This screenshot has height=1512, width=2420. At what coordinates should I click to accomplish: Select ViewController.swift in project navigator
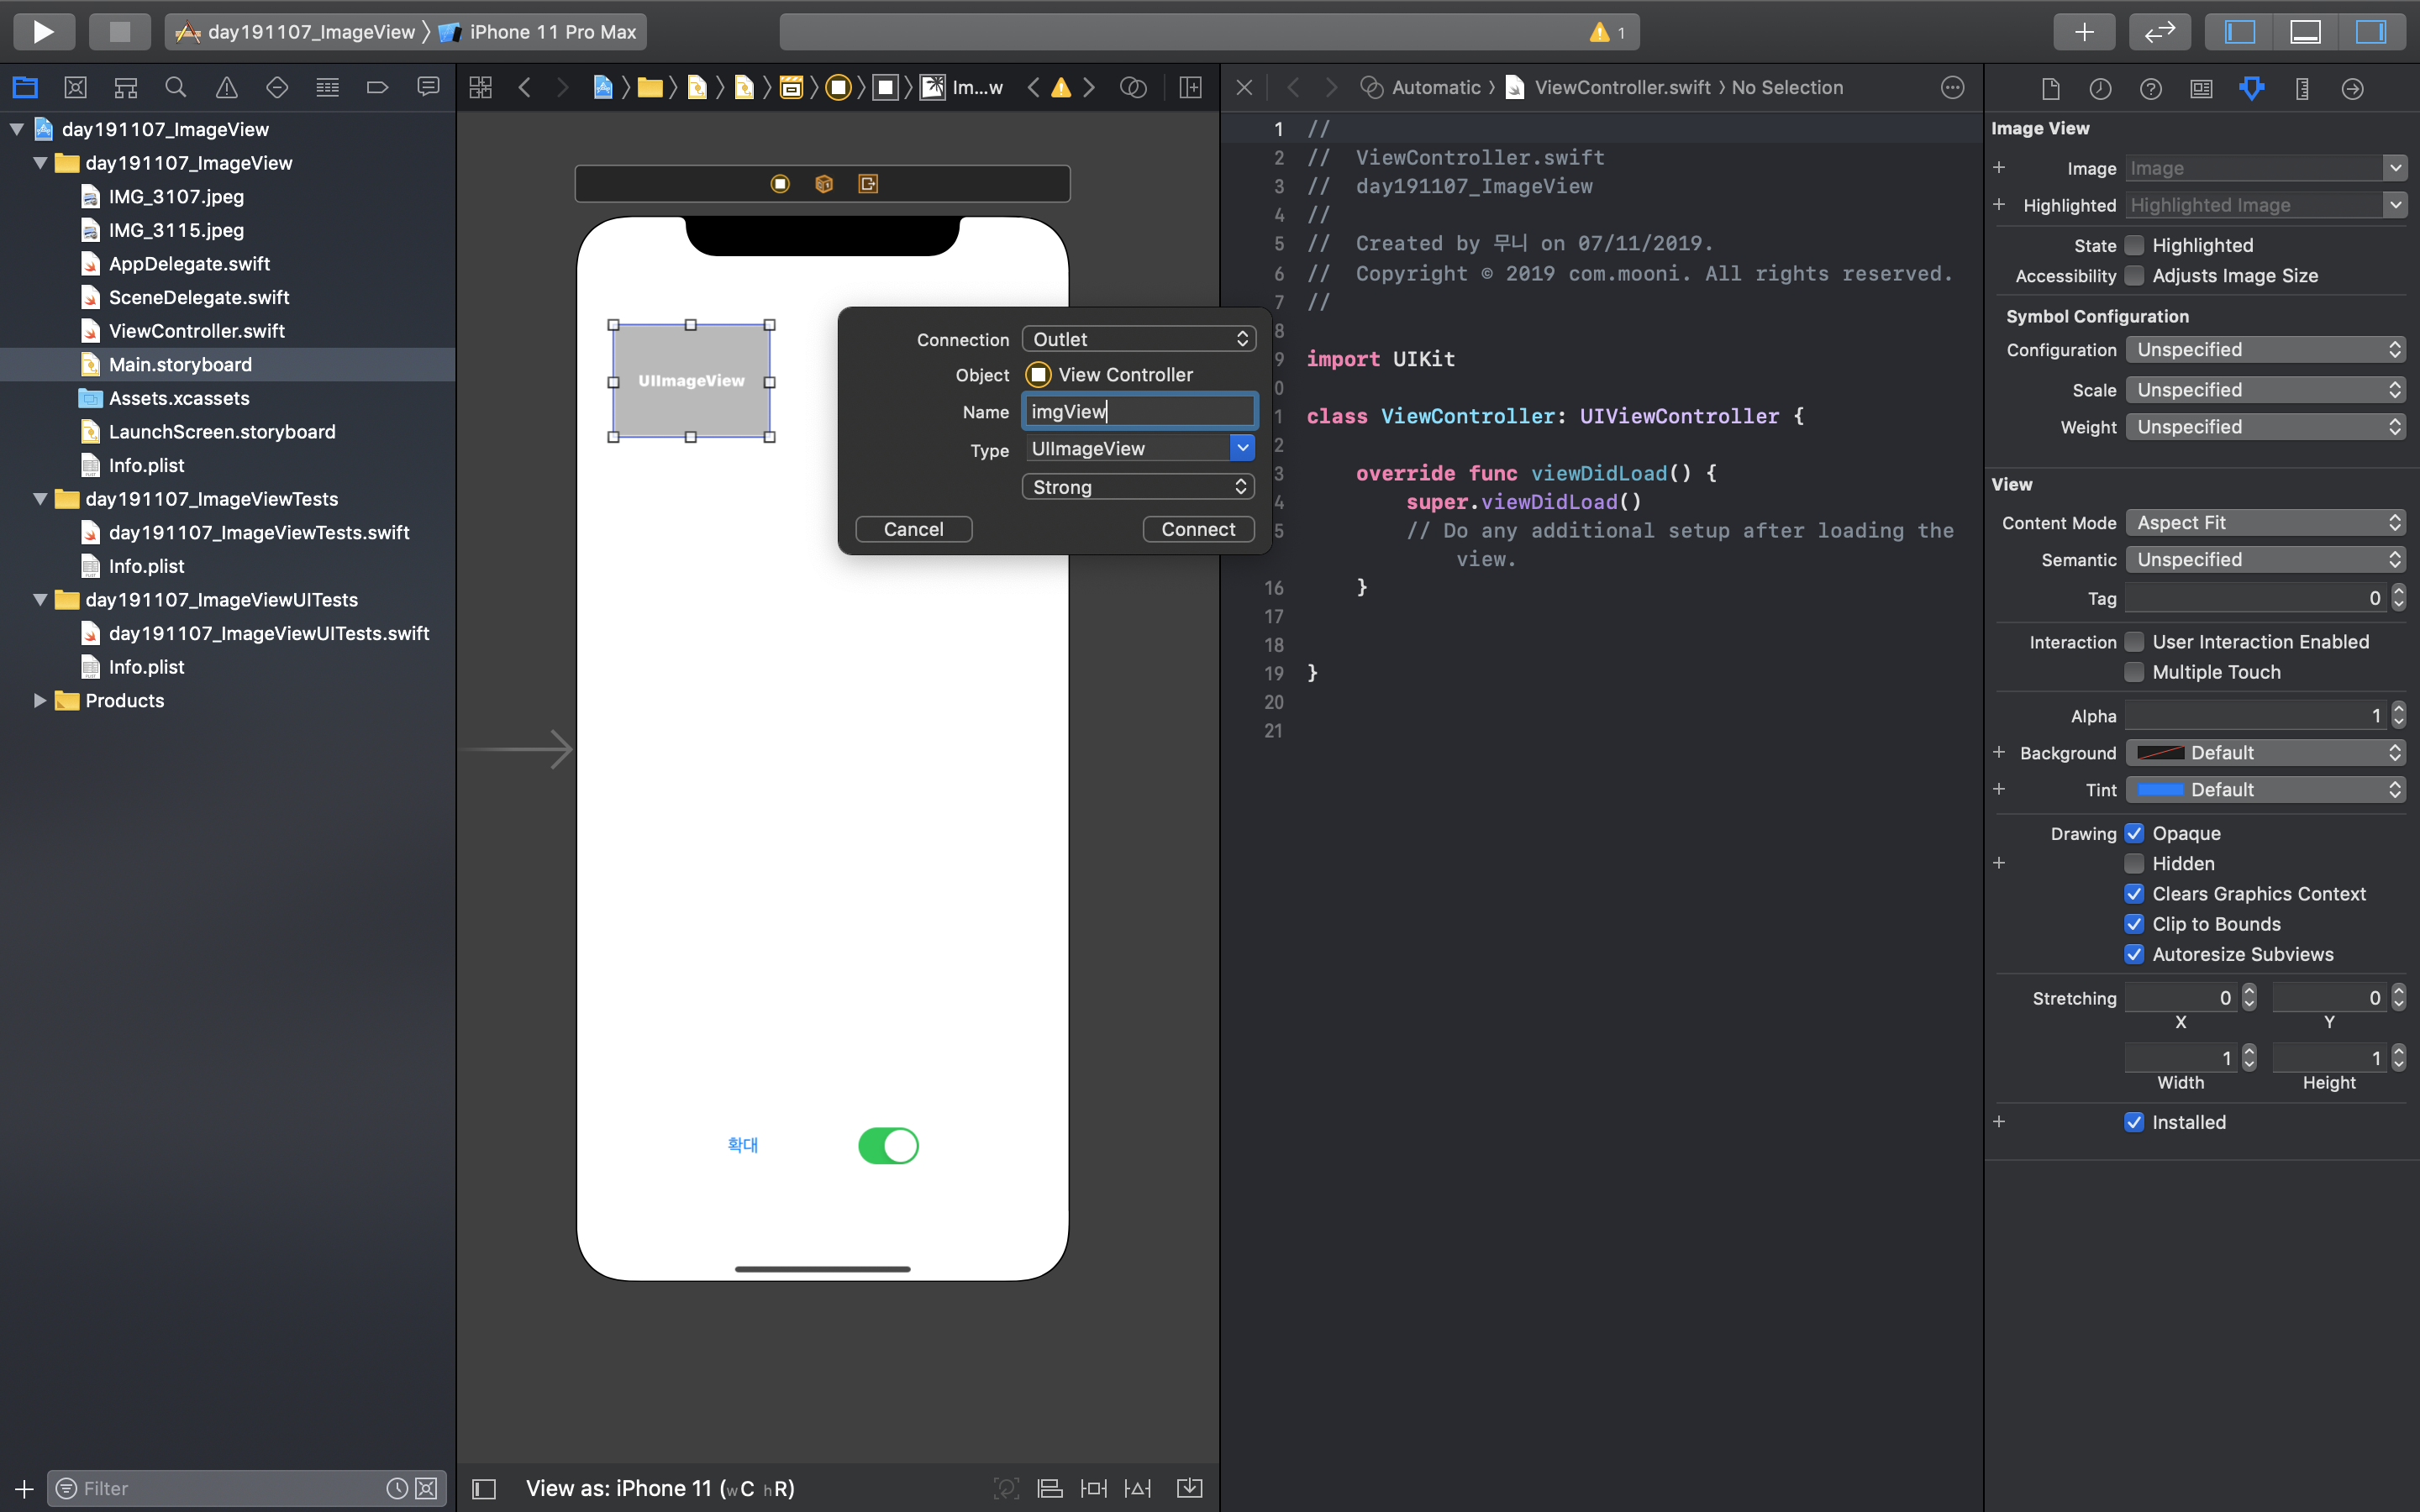[196, 331]
